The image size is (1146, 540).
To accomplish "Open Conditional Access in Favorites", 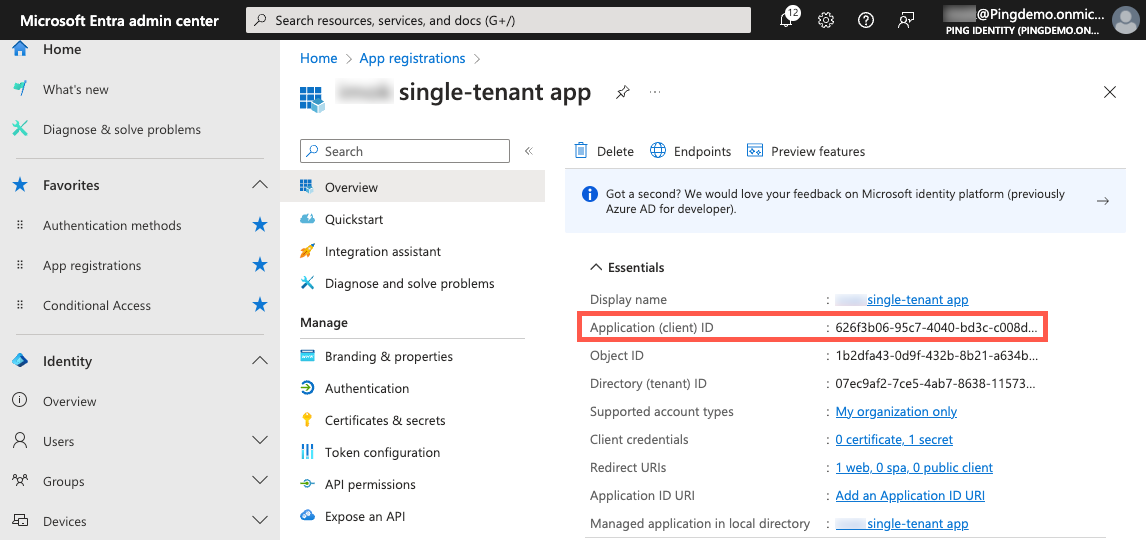I will click(x=96, y=305).
